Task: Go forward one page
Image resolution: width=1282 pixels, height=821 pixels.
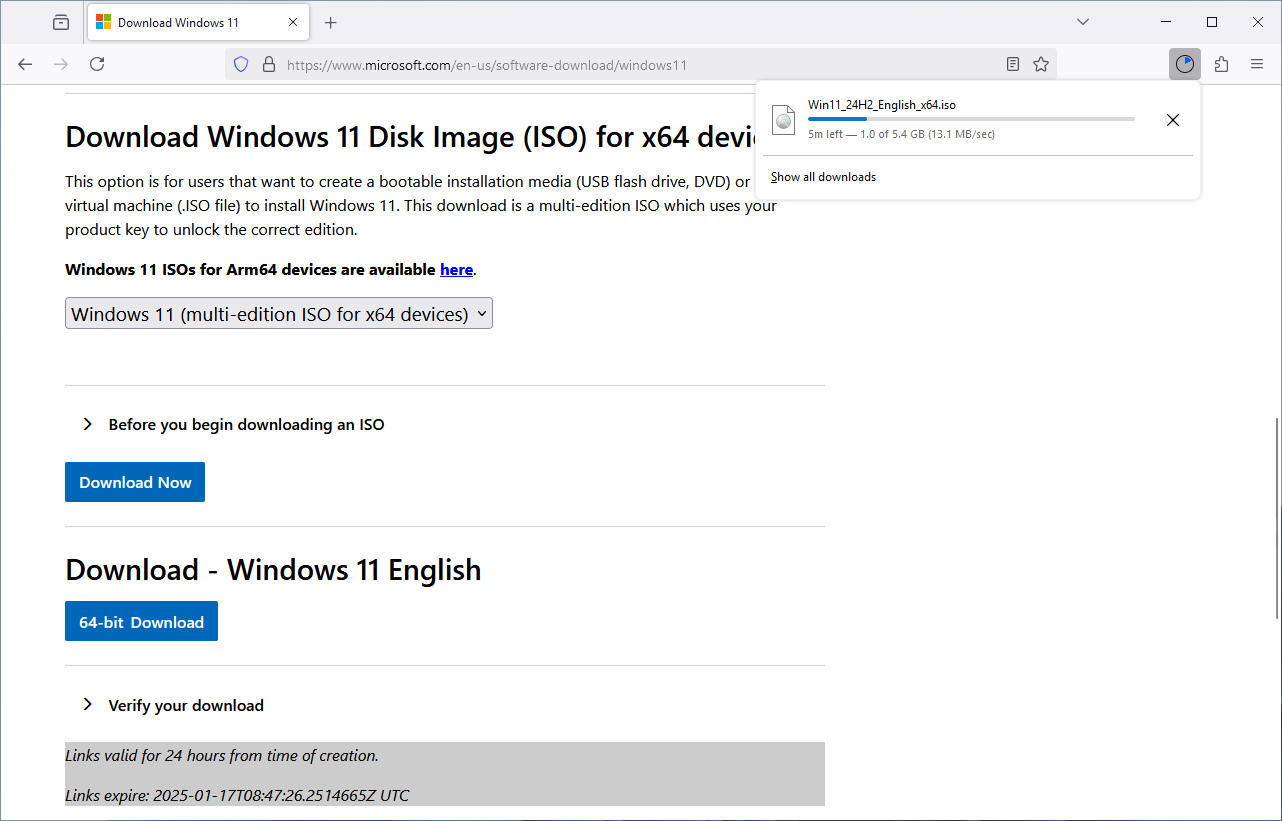Action: (x=61, y=64)
